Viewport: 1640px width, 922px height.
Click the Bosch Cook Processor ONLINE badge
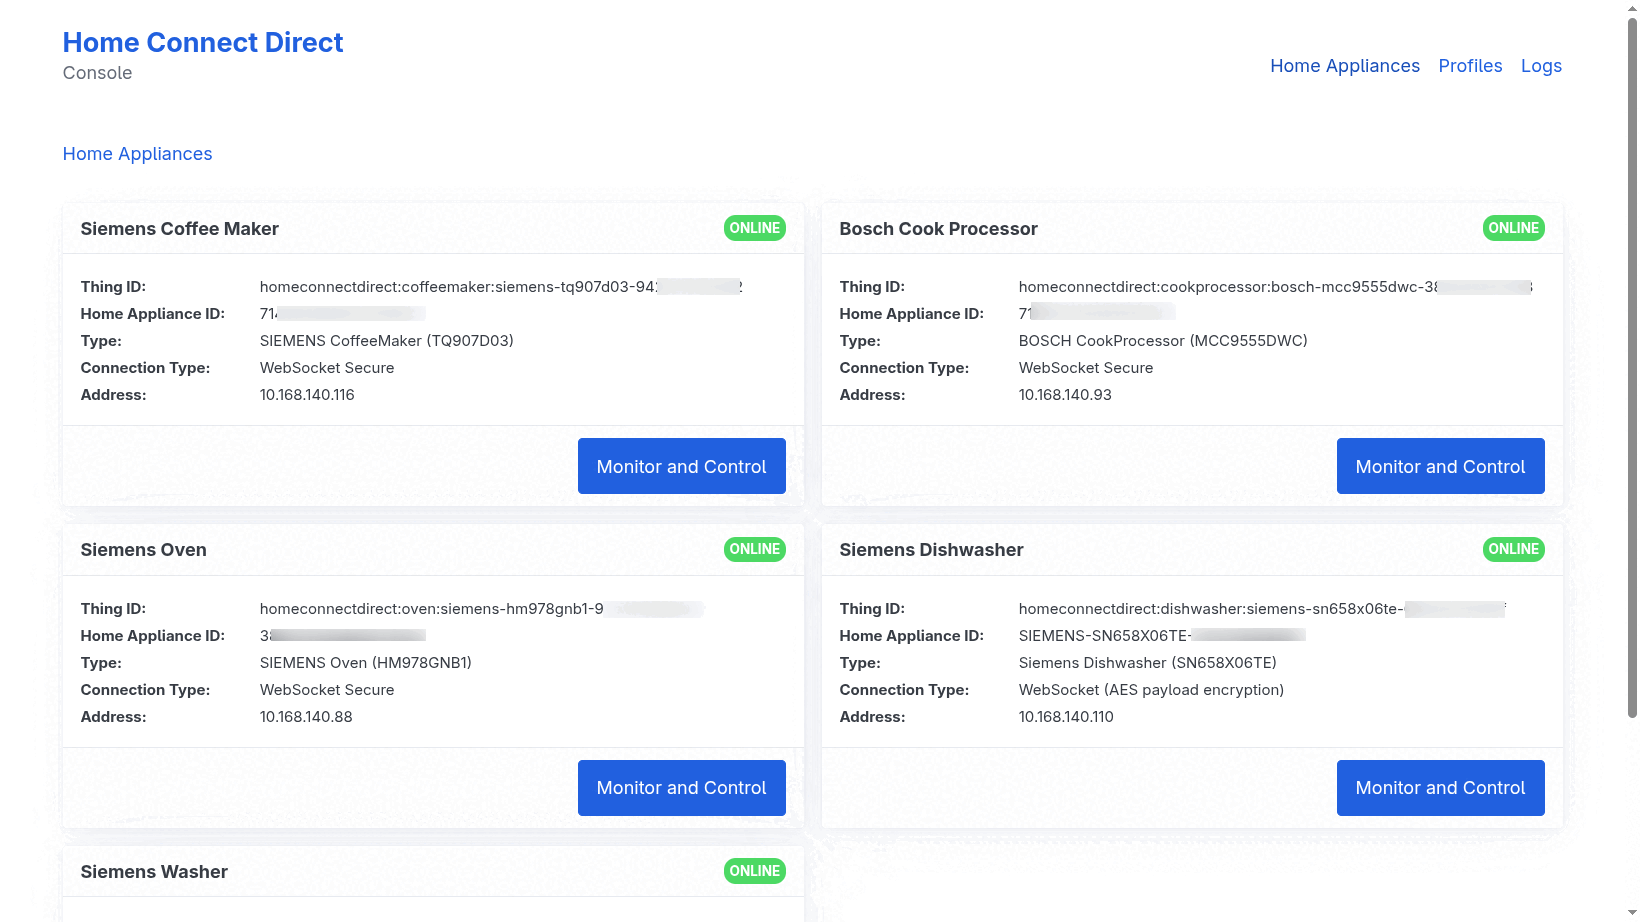click(1514, 228)
